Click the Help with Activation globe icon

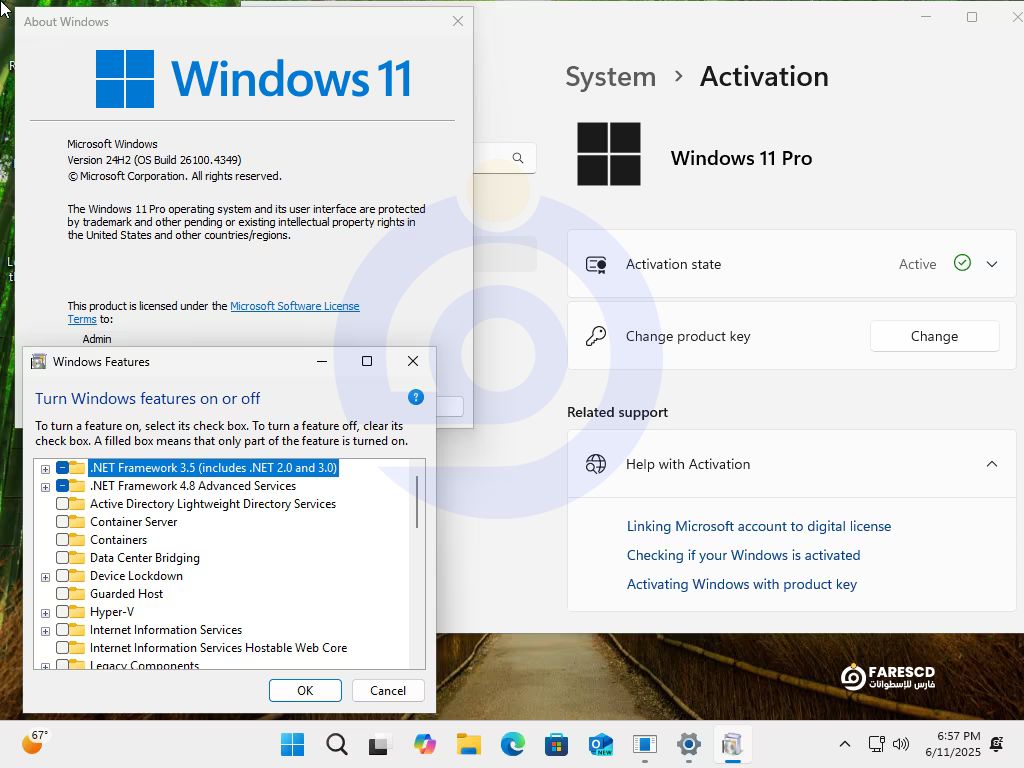596,464
